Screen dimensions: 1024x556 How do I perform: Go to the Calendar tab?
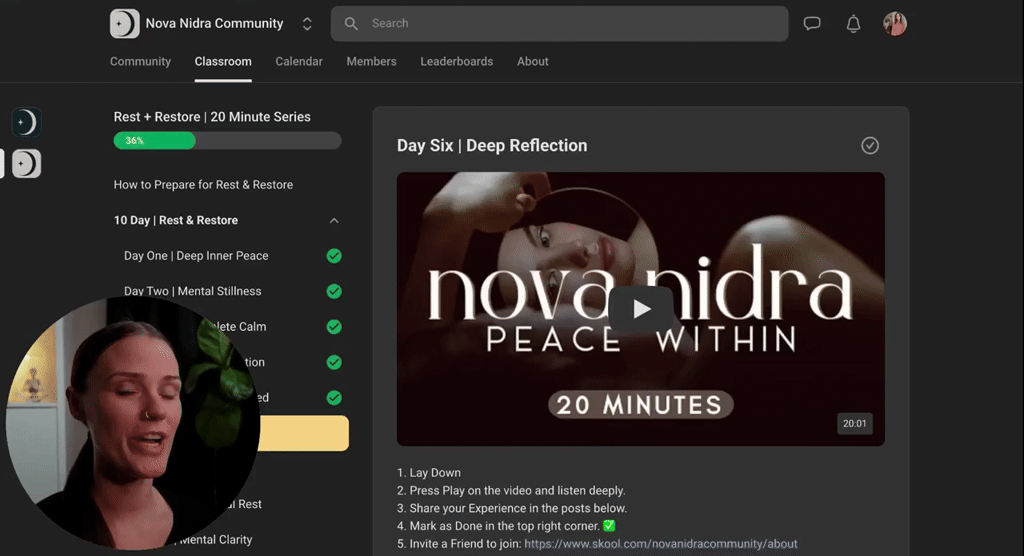tap(298, 61)
